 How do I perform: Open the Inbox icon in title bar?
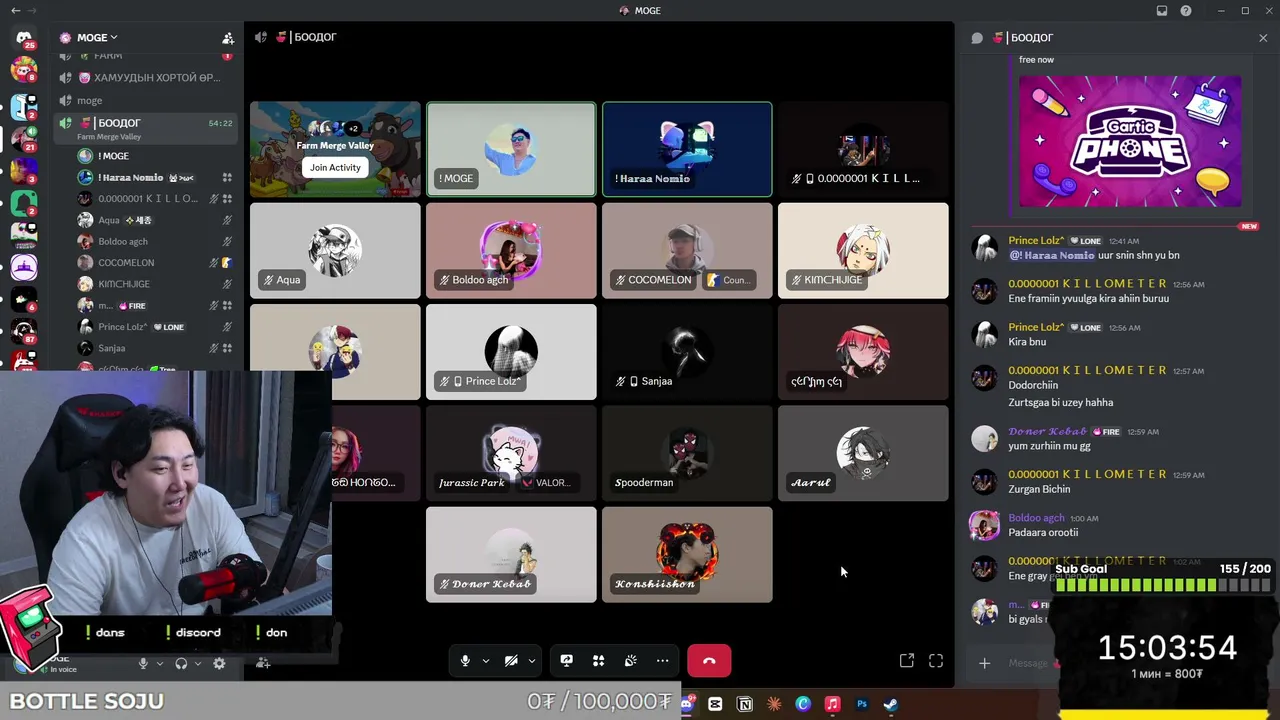[x=1162, y=11]
